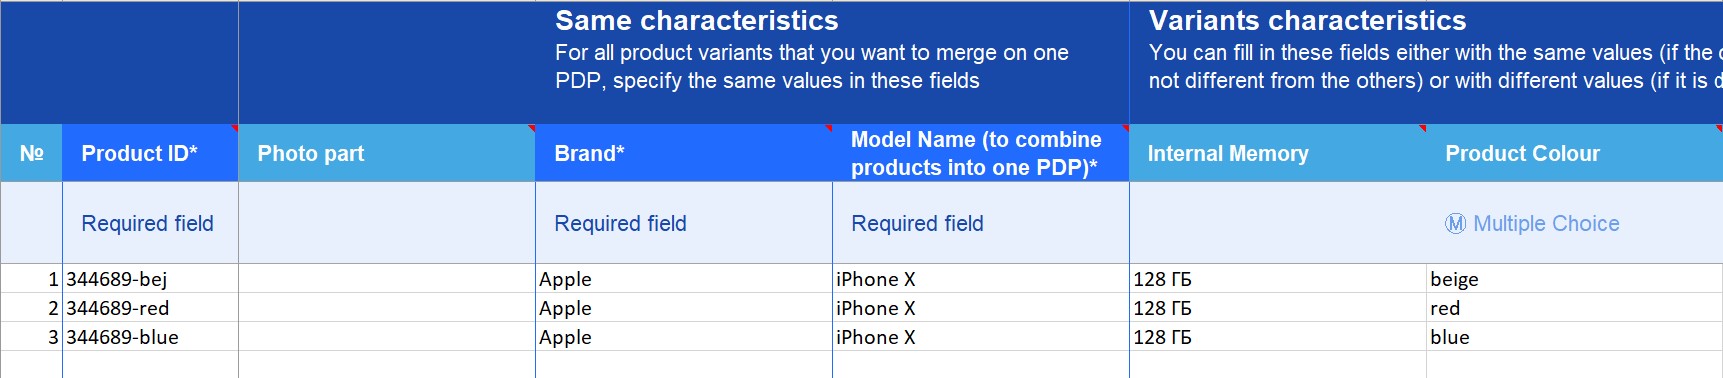
Task: Select the Model Name column header
Action: (981, 153)
